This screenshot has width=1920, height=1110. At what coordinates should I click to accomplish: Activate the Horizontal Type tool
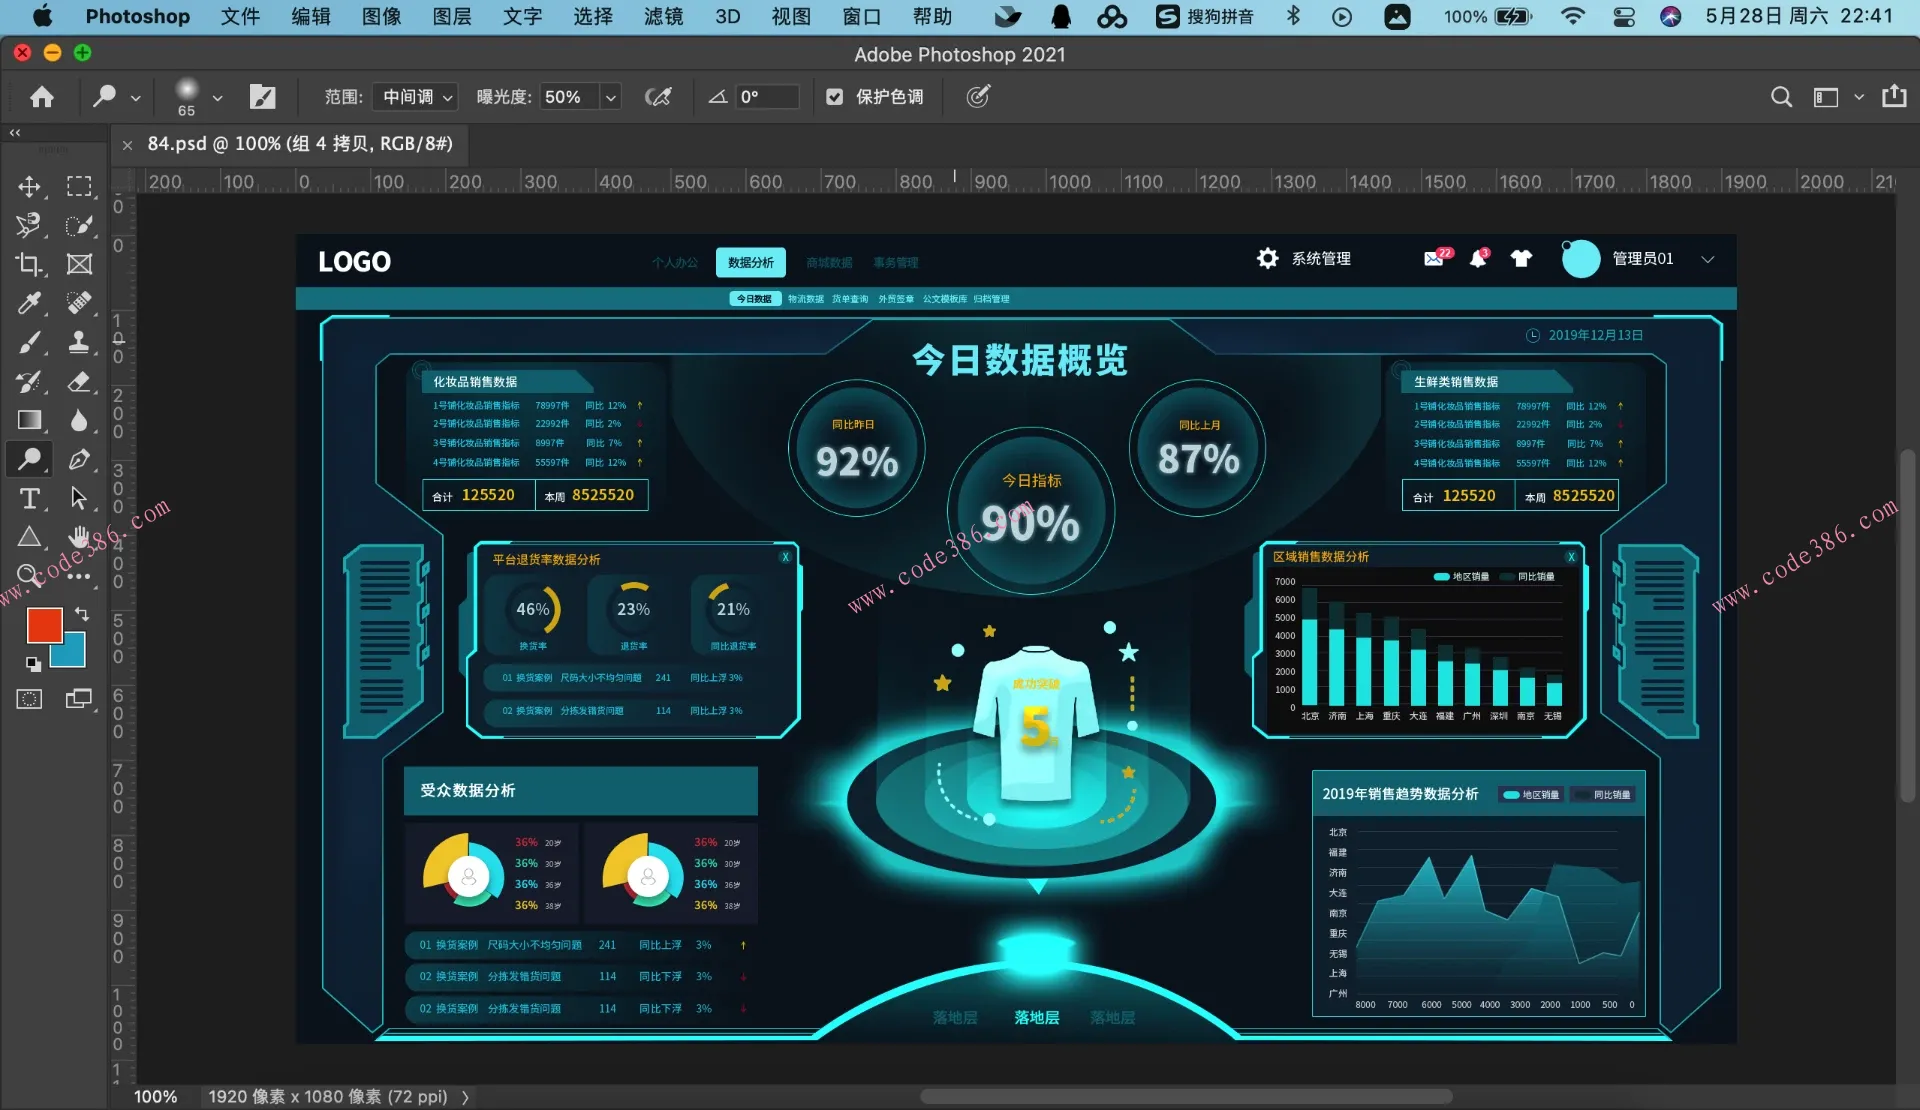(x=29, y=498)
